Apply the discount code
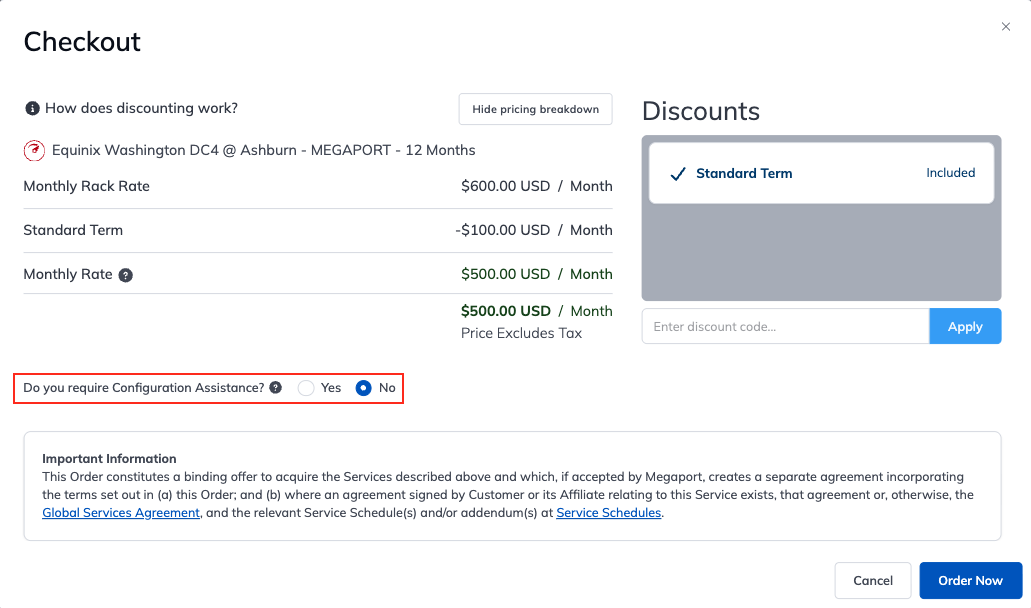This screenshot has height=608, width=1031. tap(965, 327)
